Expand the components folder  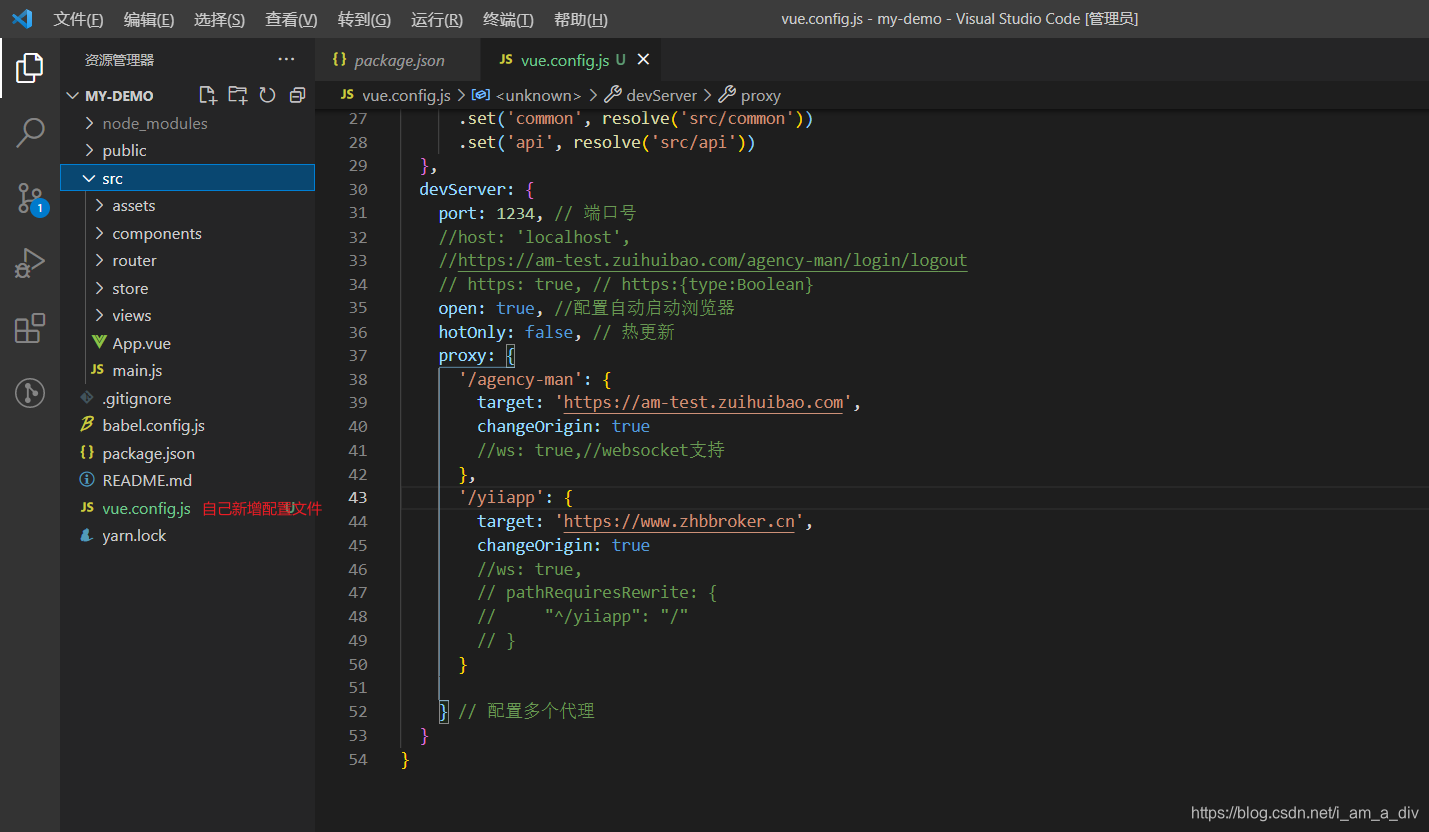[x=100, y=233]
